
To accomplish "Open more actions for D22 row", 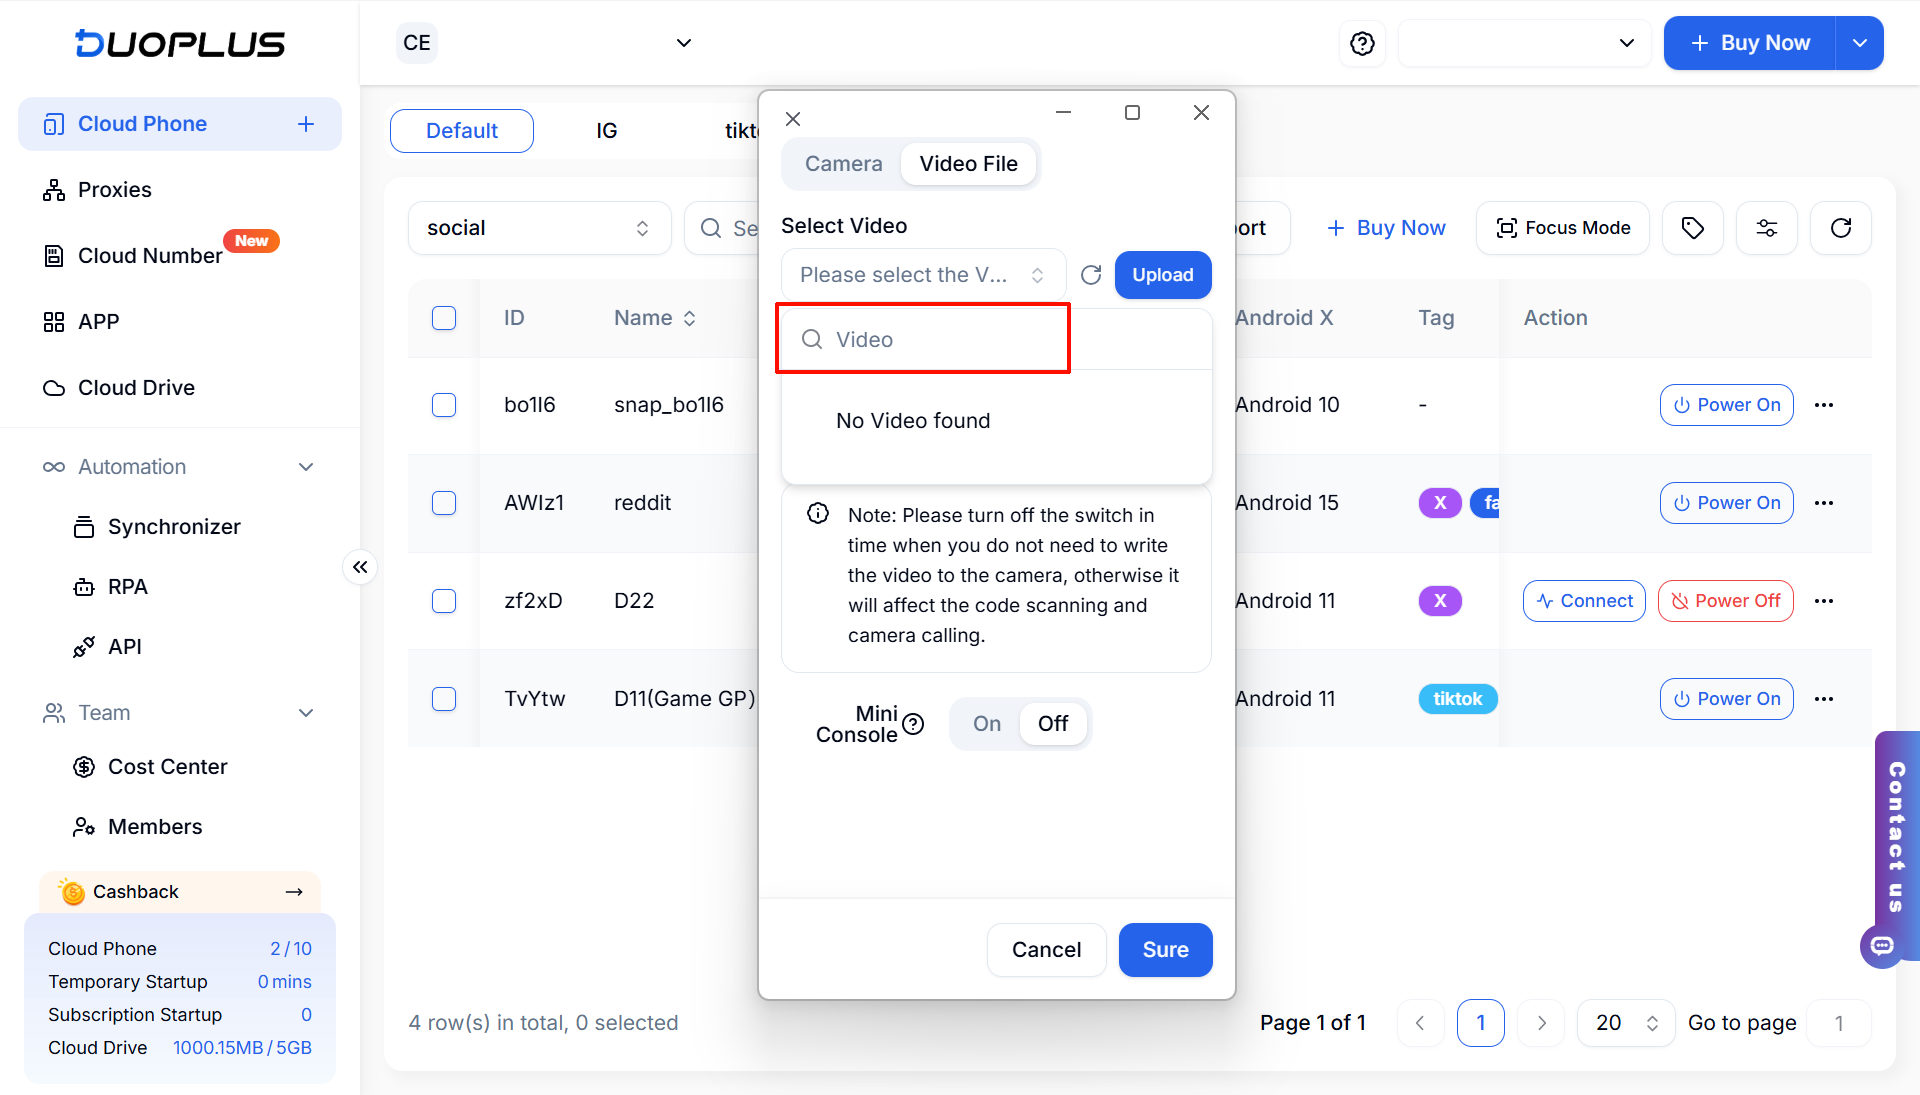I will pyautogui.click(x=1824, y=601).
